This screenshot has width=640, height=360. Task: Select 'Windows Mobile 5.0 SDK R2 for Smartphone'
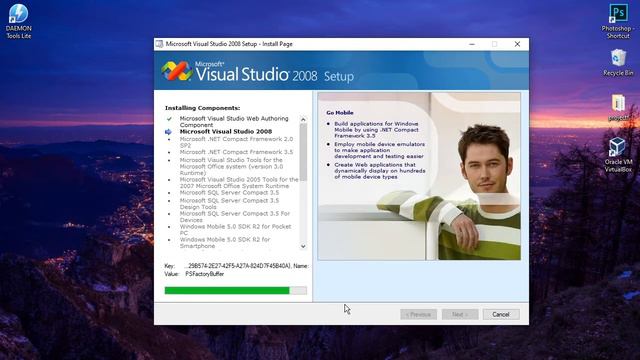click(225, 243)
